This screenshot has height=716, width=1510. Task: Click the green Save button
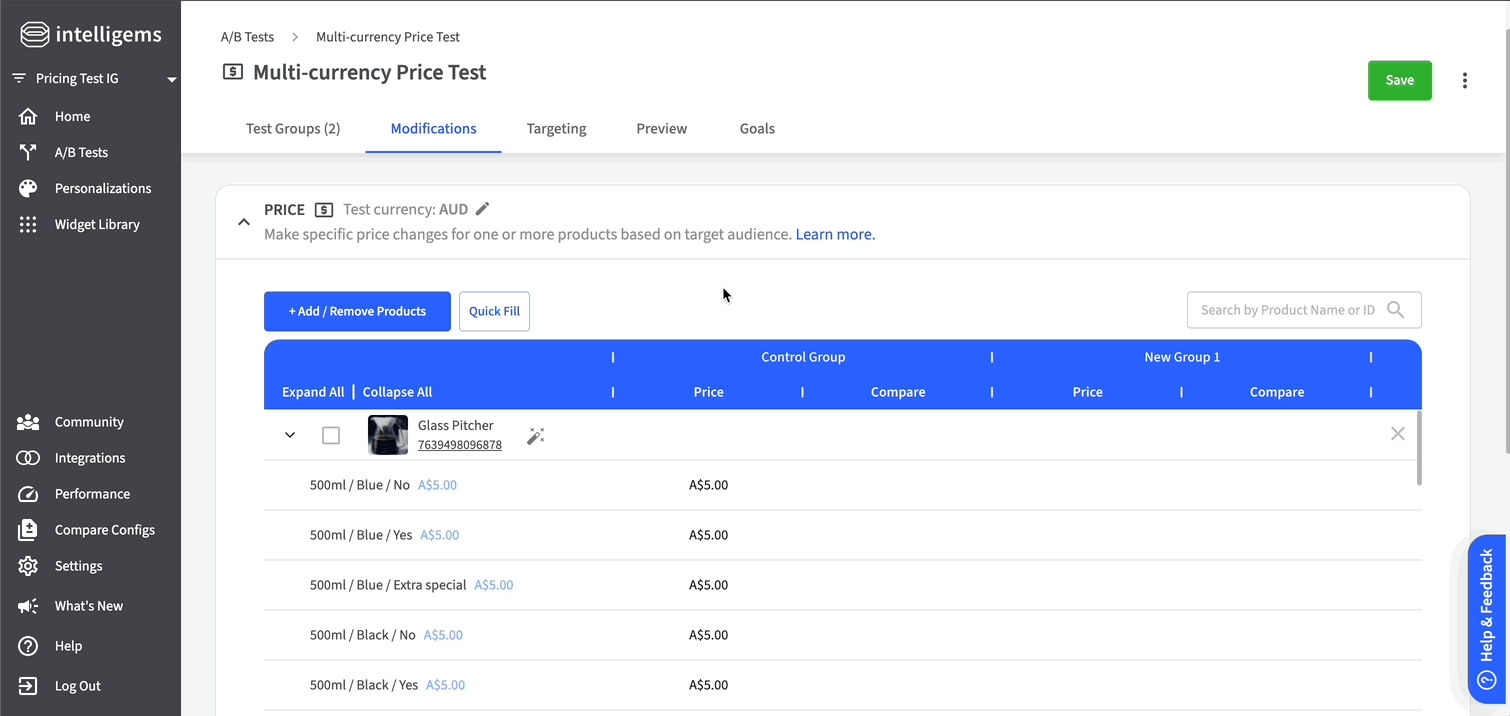pyautogui.click(x=1399, y=80)
